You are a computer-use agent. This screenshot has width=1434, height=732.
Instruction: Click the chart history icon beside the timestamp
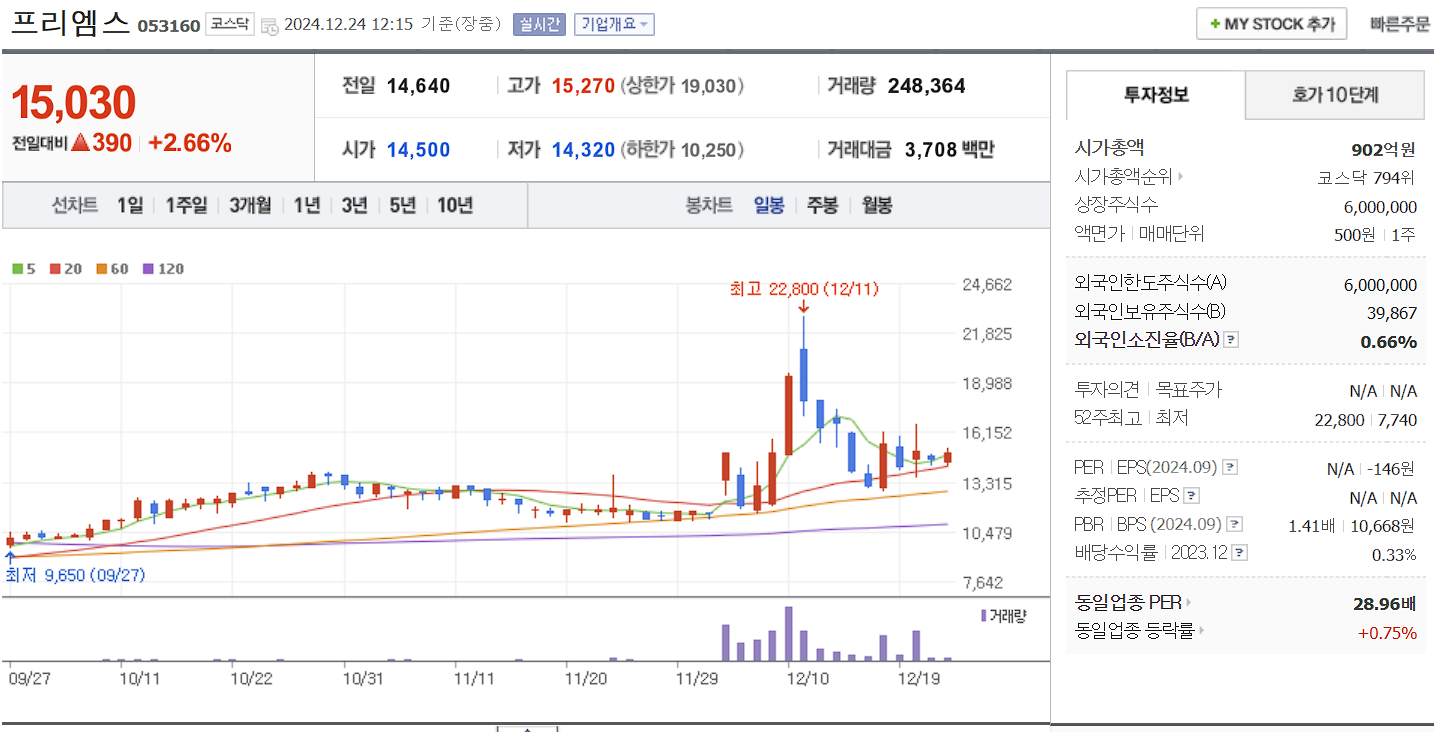269,25
